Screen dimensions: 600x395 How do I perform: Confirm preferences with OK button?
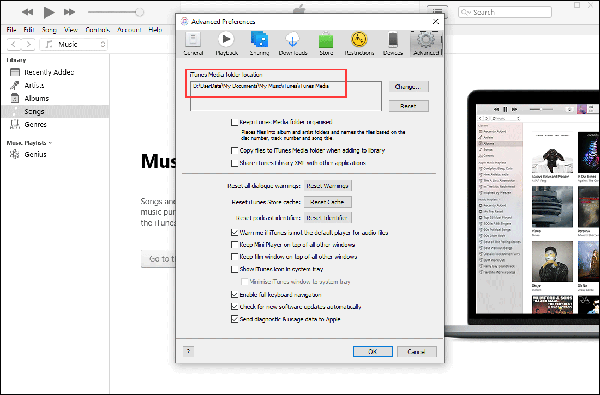click(373, 351)
